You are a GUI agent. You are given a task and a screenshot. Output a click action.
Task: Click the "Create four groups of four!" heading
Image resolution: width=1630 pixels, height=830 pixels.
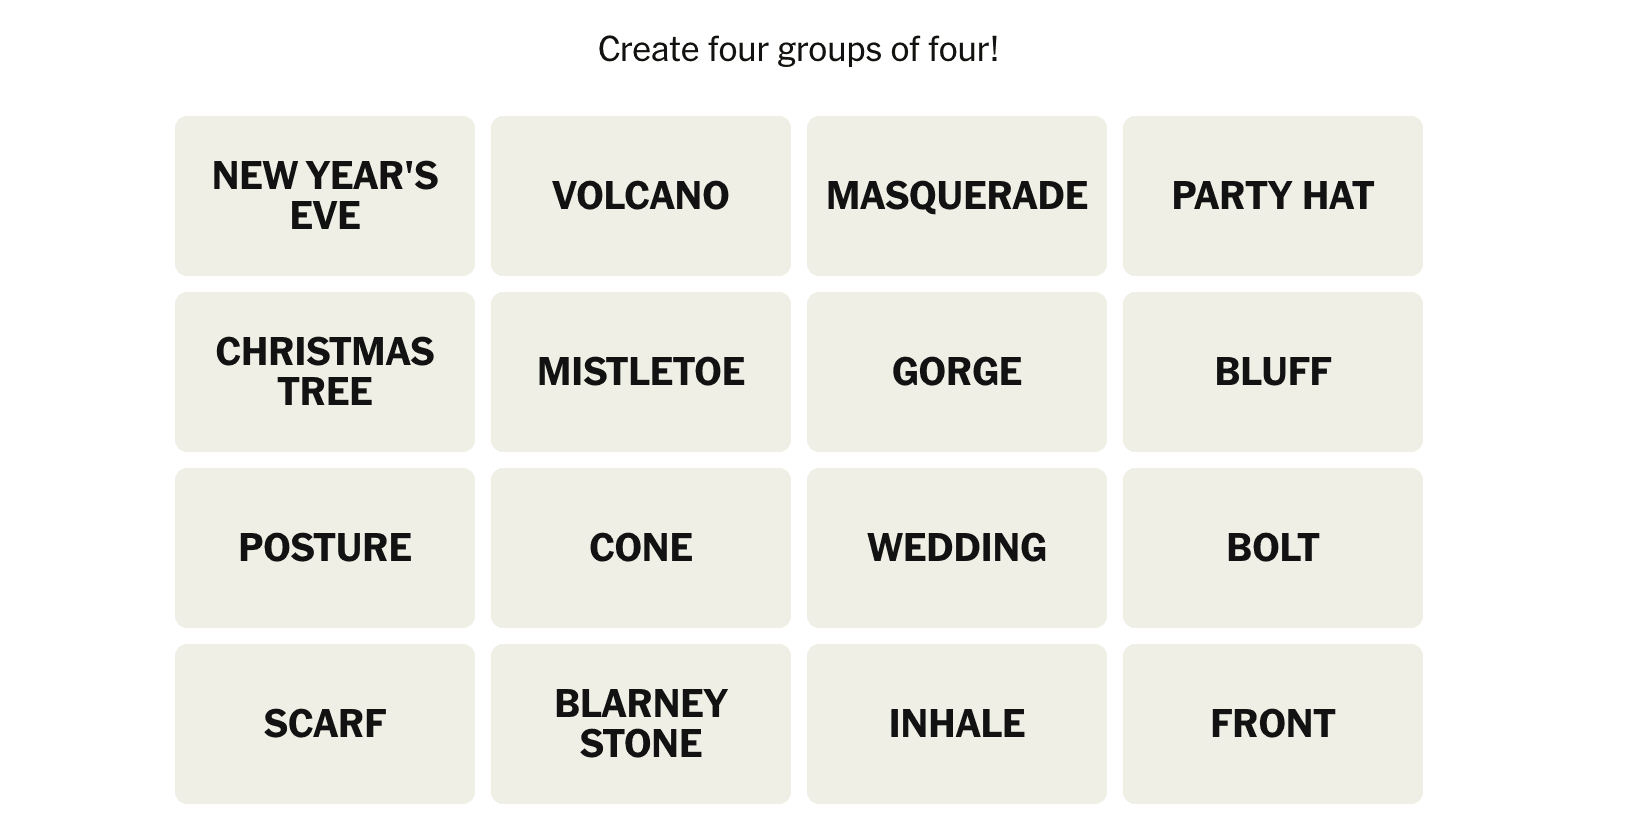798,49
